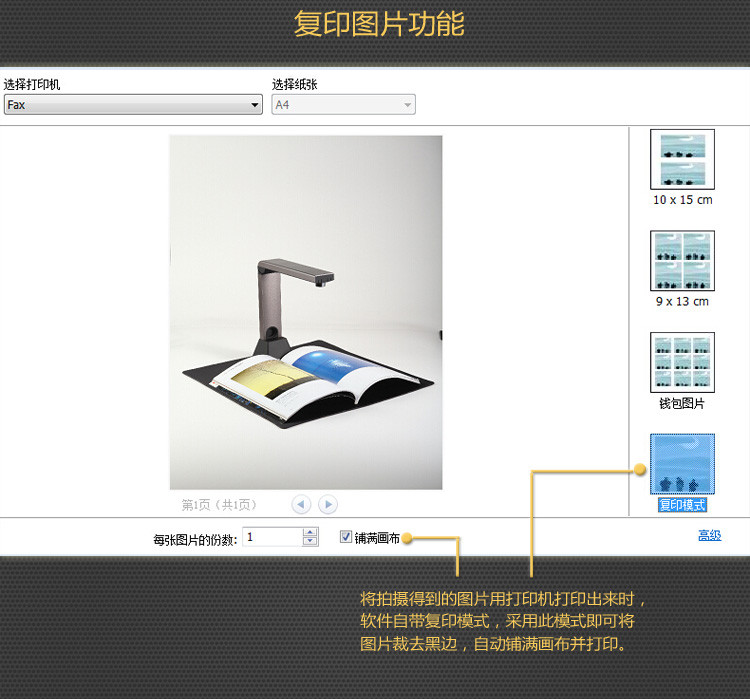Click the 复印模式 label text
This screenshot has width=750, height=699.
pyautogui.click(x=682, y=505)
